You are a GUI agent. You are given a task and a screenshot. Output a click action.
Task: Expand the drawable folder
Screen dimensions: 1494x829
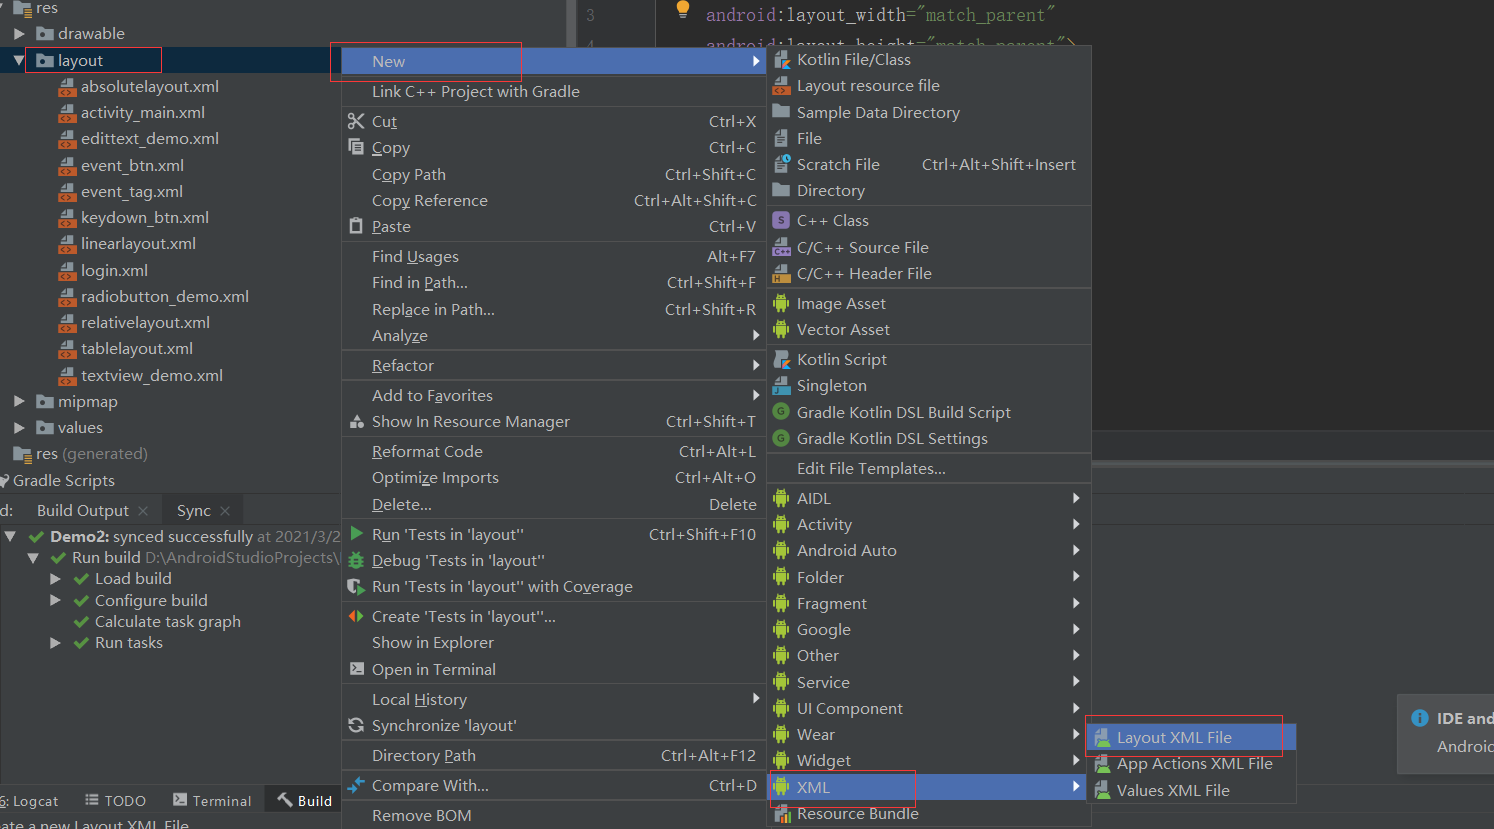point(19,34)
